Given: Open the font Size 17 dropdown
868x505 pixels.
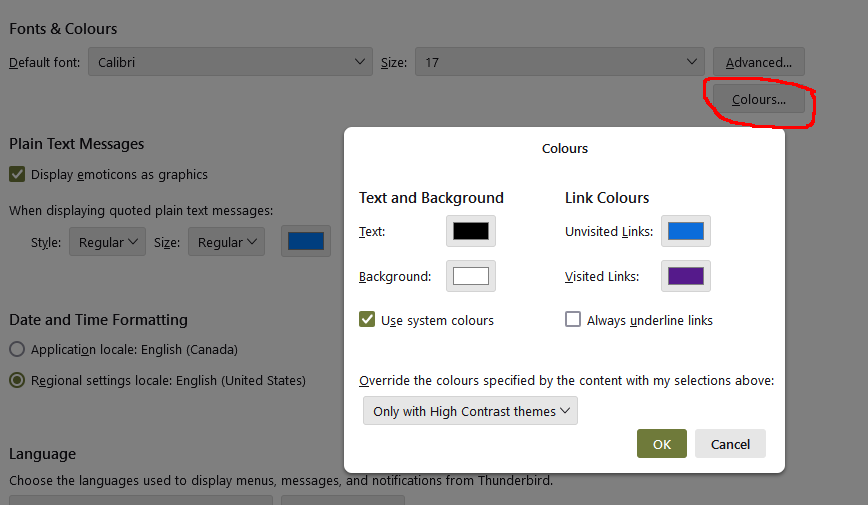Looking at the screenshot, I should tap(560, 62).
